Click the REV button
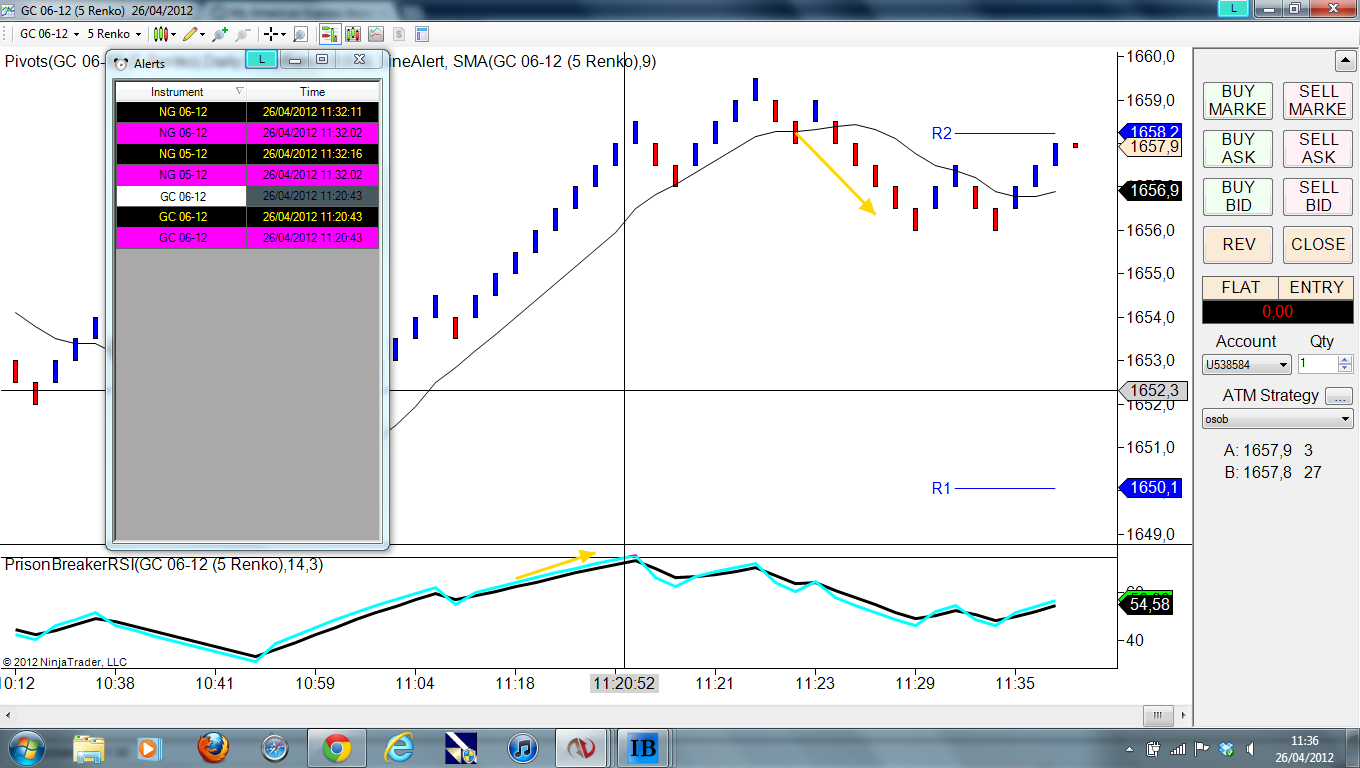 (1238, 244)
